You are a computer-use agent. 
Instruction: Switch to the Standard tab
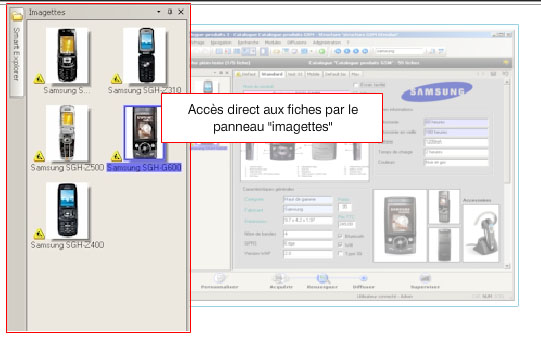272,74
